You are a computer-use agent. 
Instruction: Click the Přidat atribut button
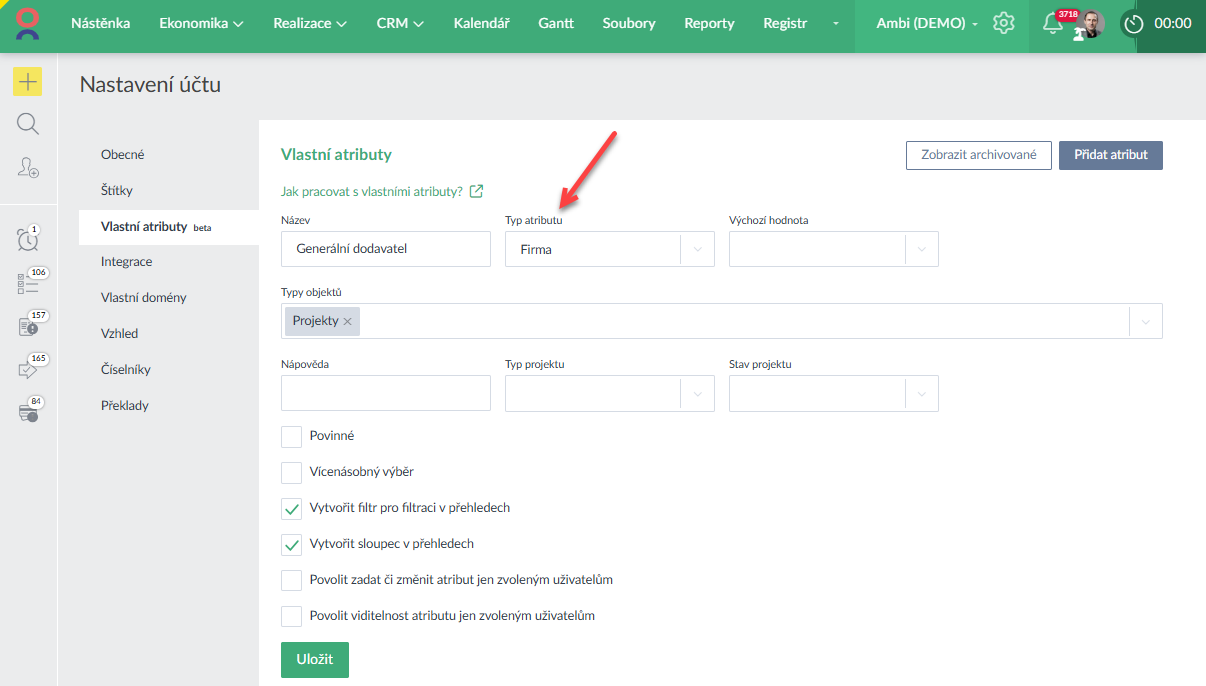pyautogui.click(x=1110, y=155)
